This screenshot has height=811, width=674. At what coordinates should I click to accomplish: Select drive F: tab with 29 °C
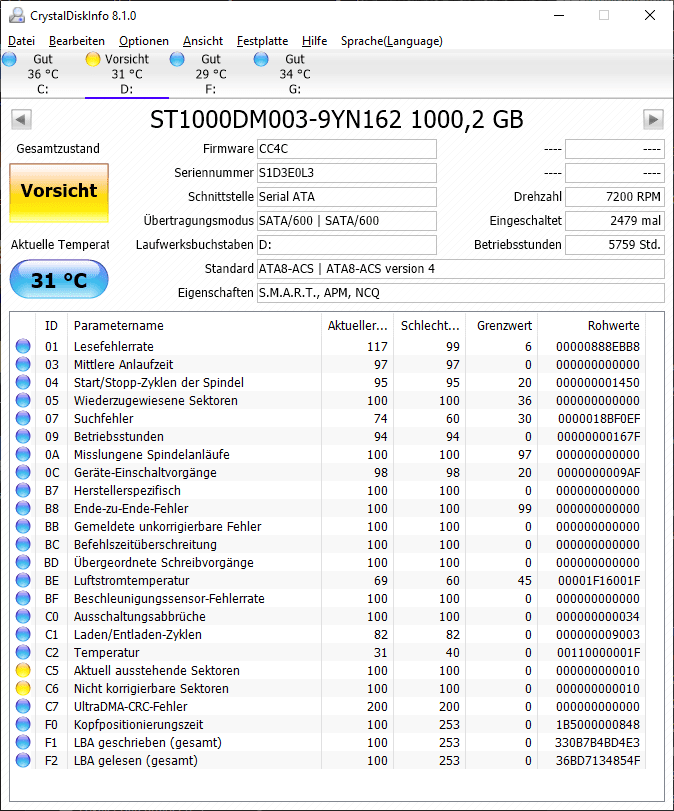[x=211, y=74]
